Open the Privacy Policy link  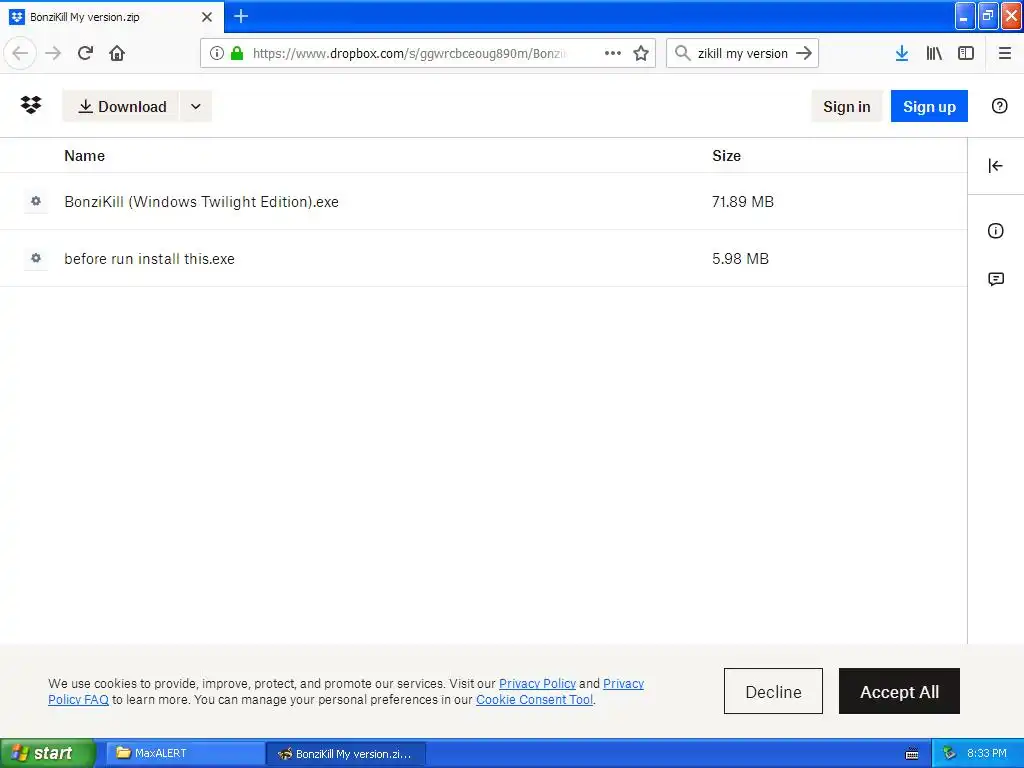pos(537,684)
